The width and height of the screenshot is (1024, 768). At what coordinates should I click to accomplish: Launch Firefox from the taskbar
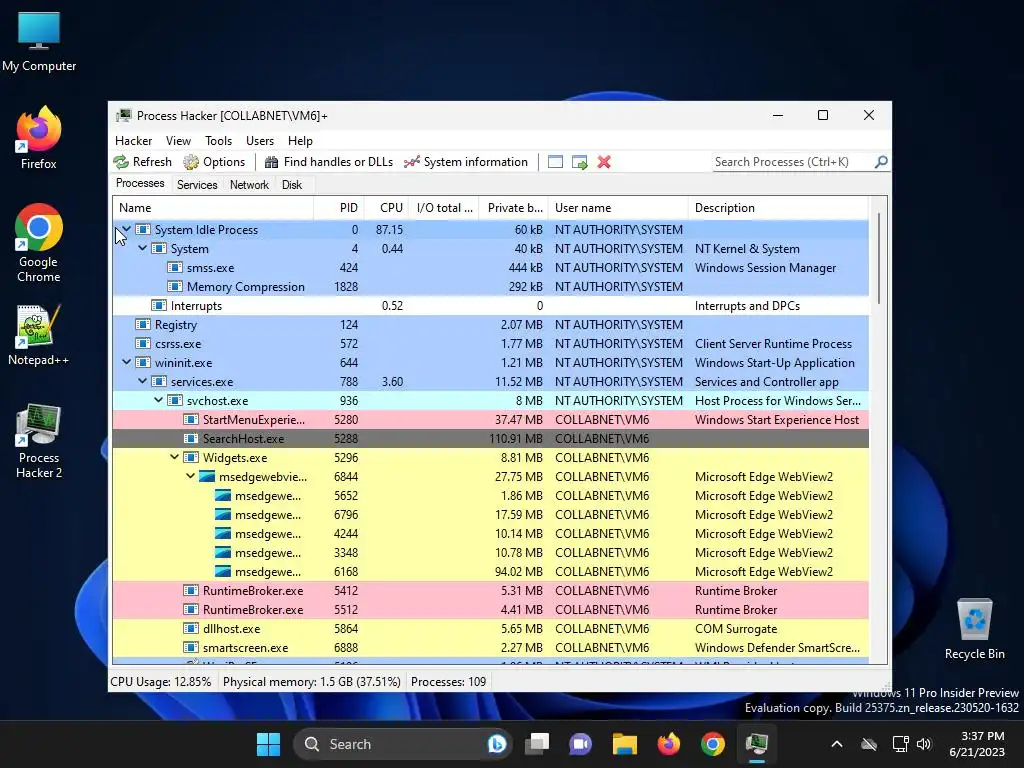coord(669,744)
